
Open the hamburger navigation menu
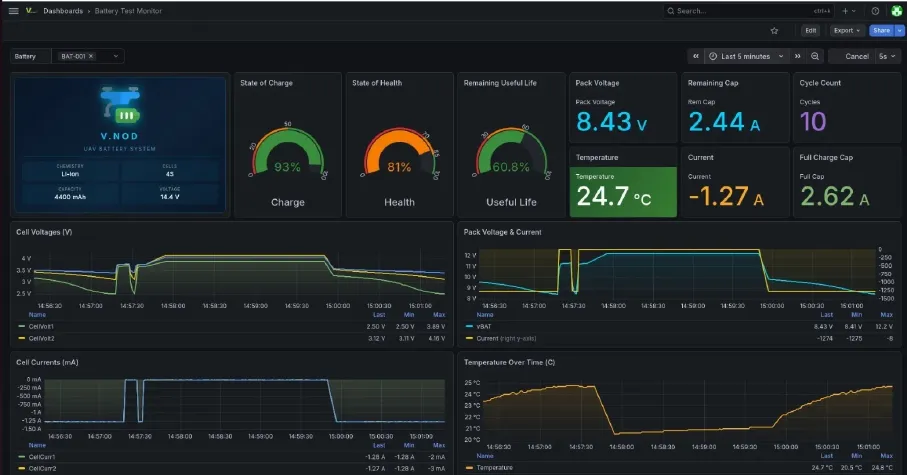[13, 11]
